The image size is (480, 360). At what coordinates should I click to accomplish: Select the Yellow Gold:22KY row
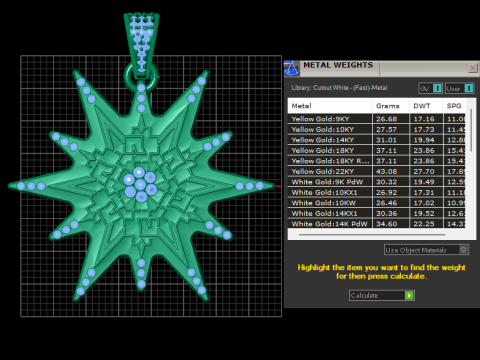click(x=377, y=171)
